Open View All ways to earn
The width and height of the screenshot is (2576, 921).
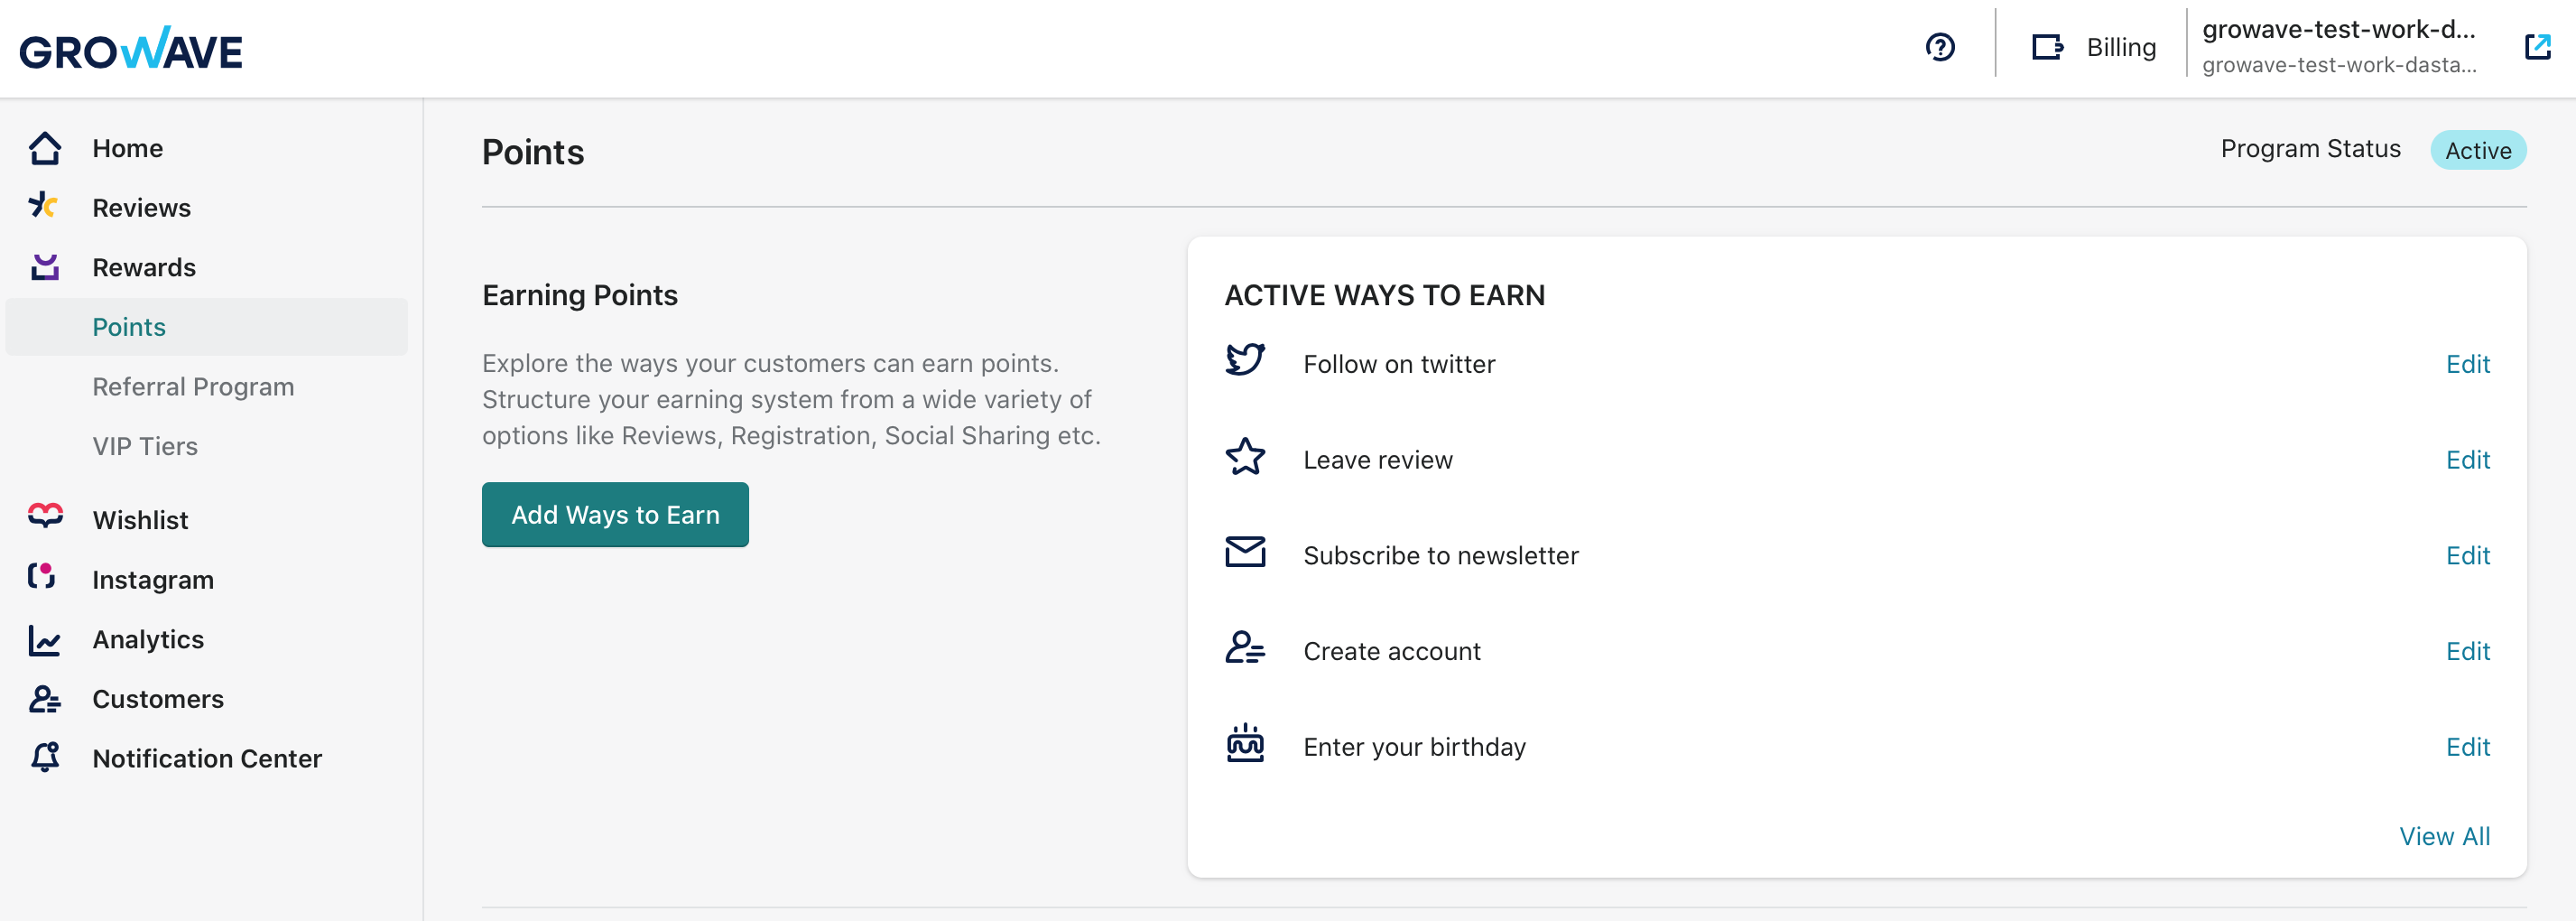2444,836
